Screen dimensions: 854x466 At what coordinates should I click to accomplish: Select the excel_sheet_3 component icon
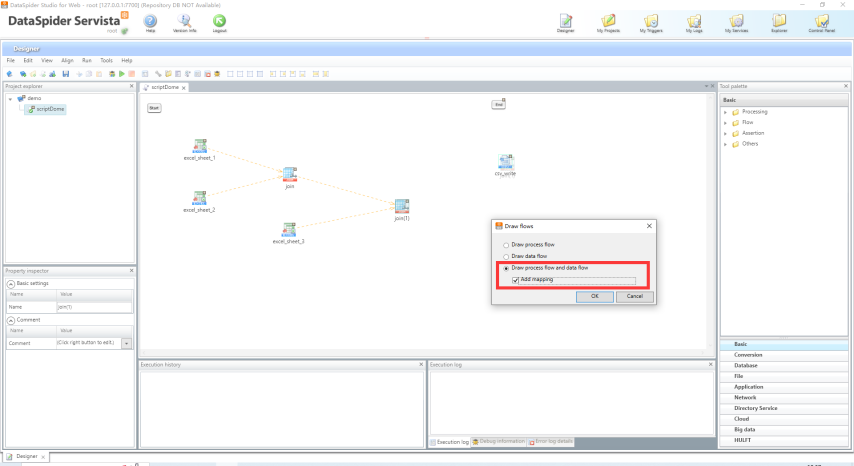(x=289, y=229)
